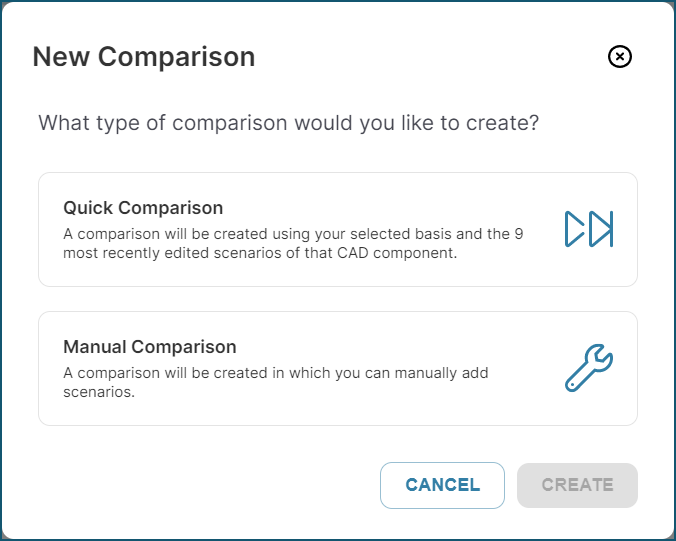The width and height of the screenshot is (676, 541).
Task: Click the comparison type question text
Action: (288, 123)
